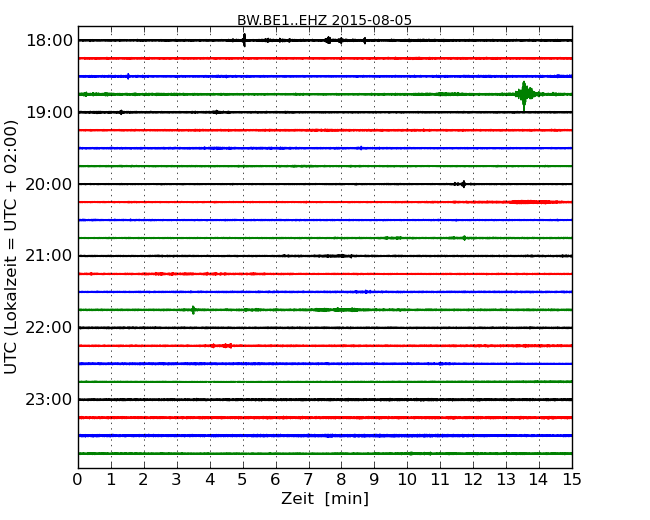The width and height of the screenshot is (650, 520).
Task: Click the black event near minute 11.7 on the 20:00 trace
Action: (x=461, y=184)
